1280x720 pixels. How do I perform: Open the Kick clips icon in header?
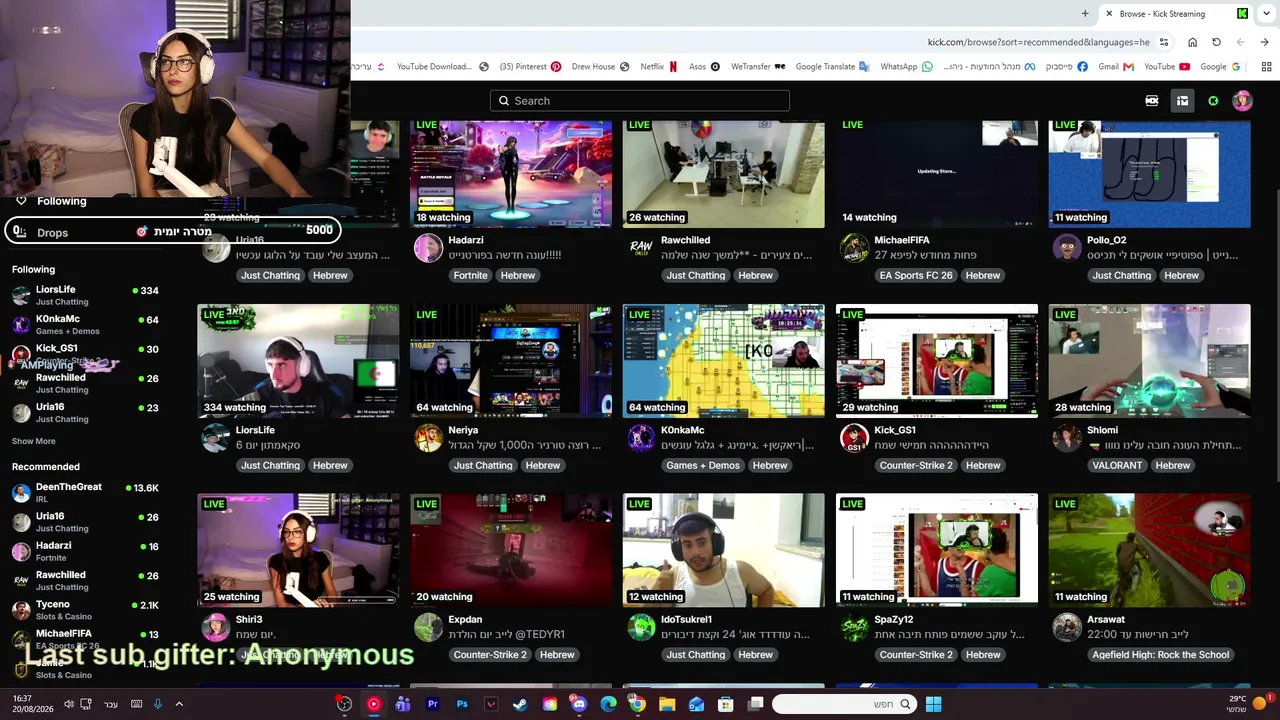point(1152,101)
